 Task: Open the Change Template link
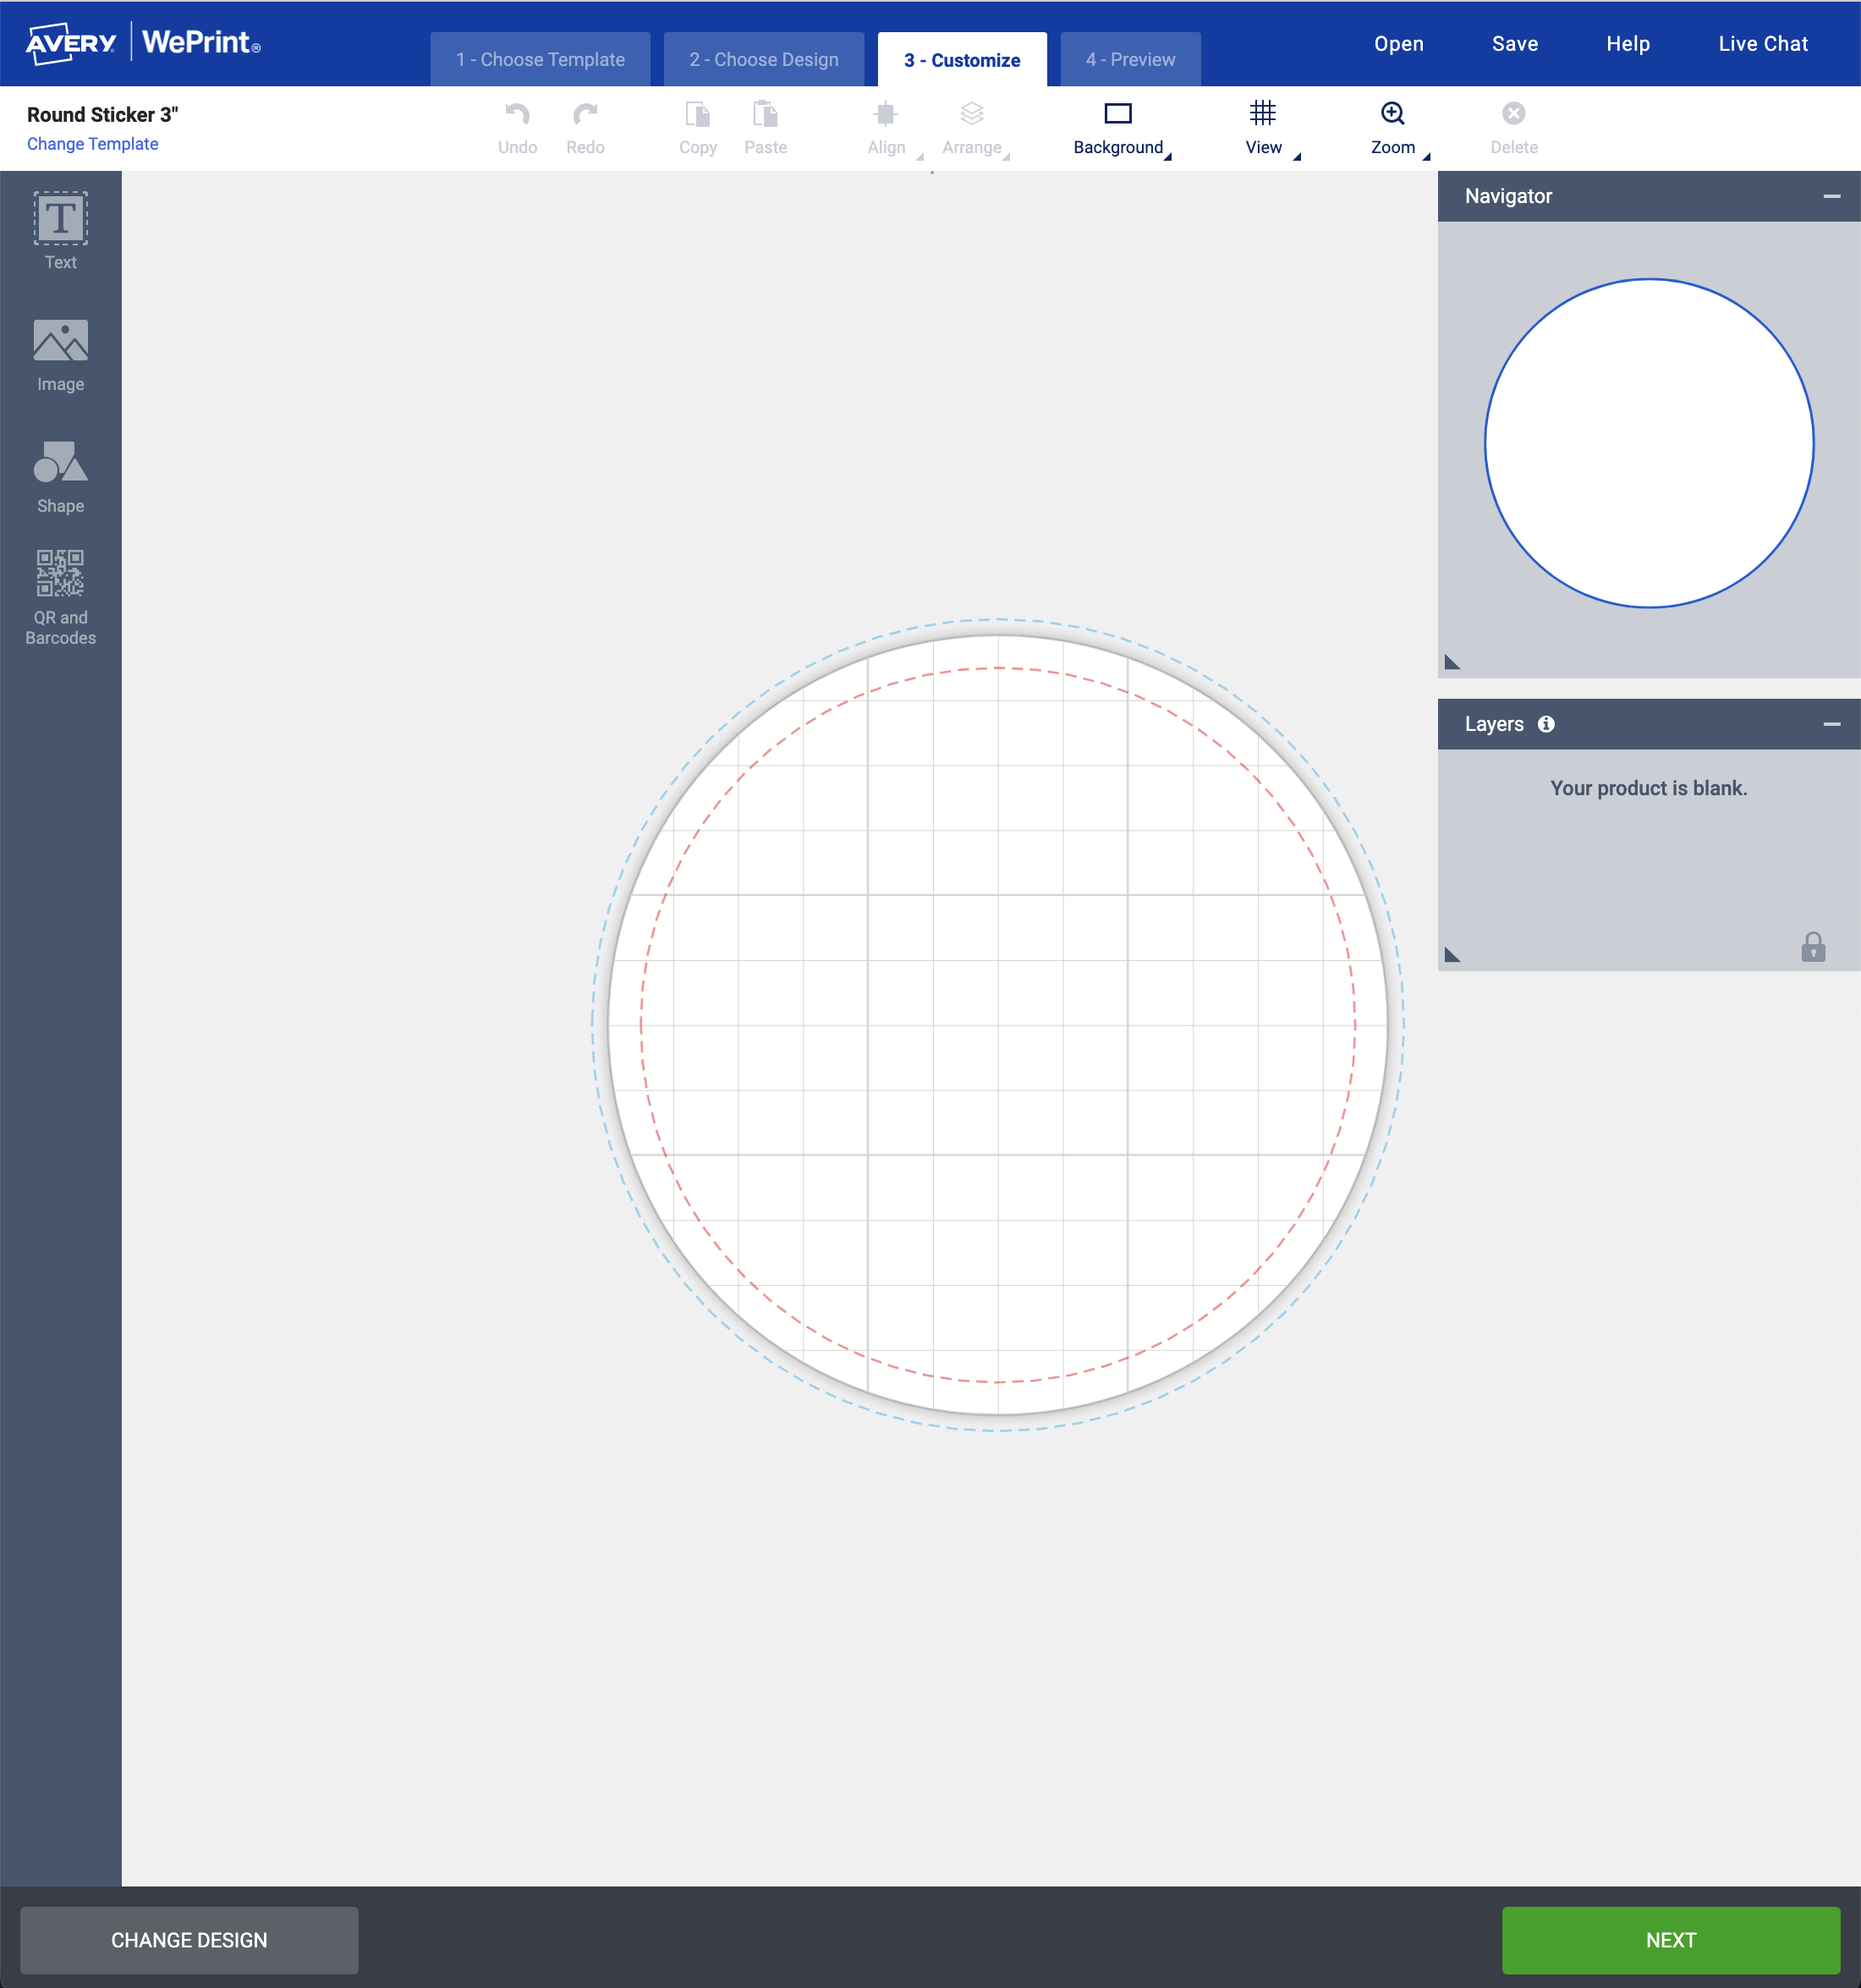tap(92, 143)
